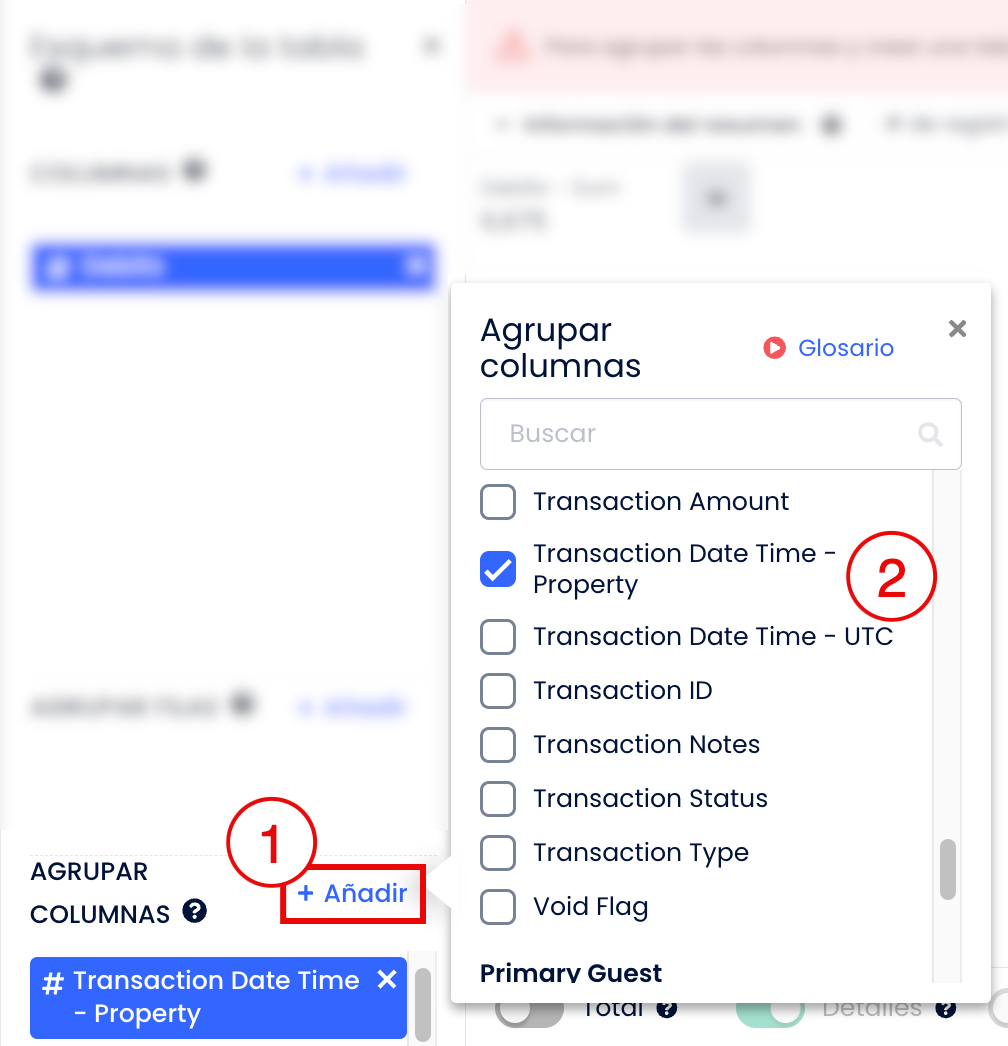Click the help icon next to Total

point(666,1008)
